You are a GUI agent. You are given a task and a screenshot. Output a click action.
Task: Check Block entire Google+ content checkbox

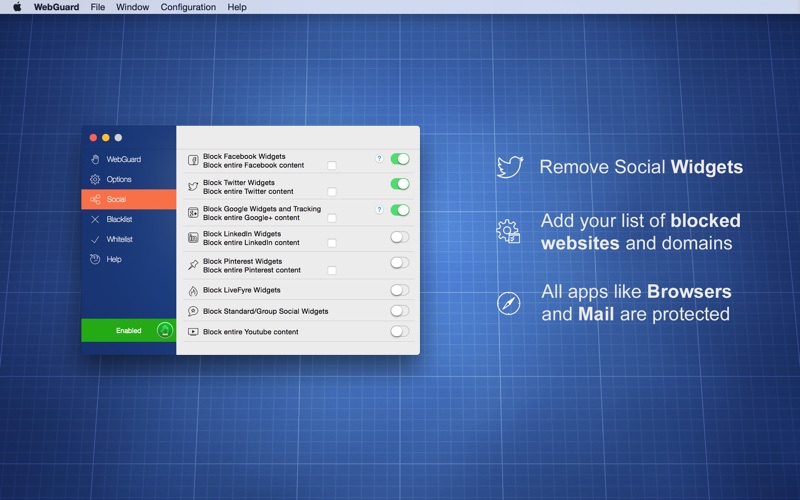pos(332,218)
